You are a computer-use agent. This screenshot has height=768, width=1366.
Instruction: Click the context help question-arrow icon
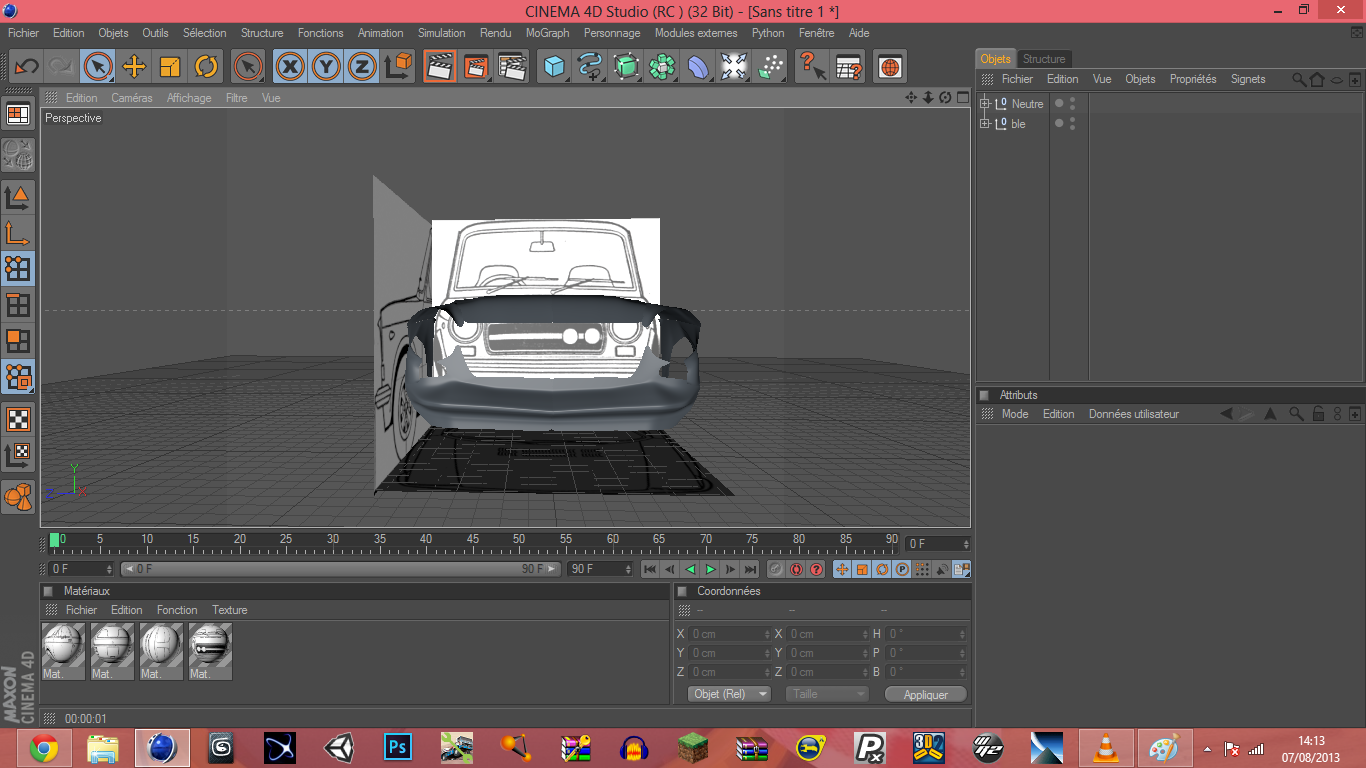(812, 67)
